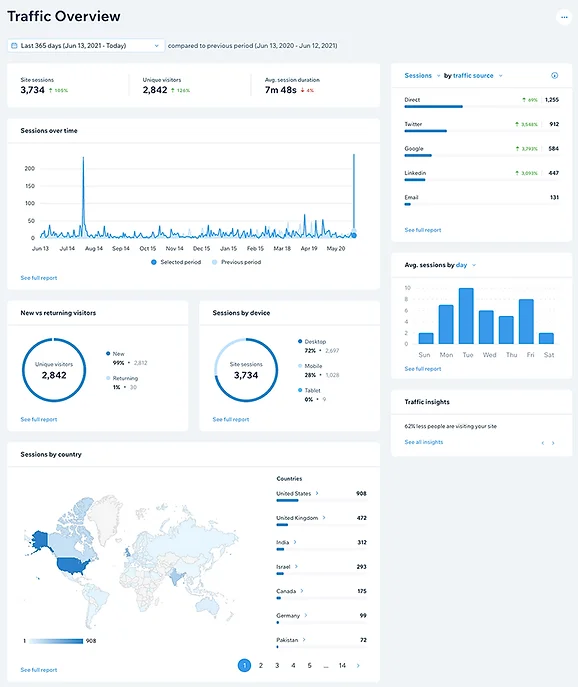Expand United States country row chevron

(317, 493)
